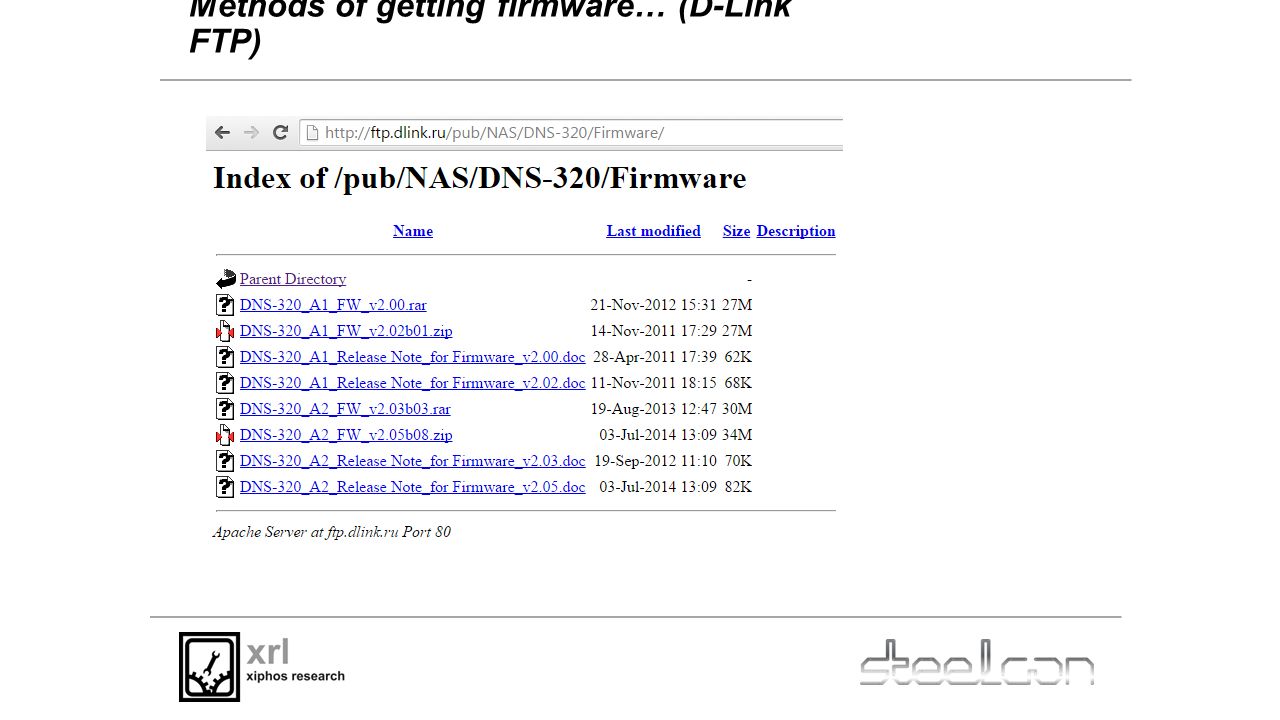Click the Index of /pub/NAS/DNS-320/Firmware heading
Image resolution: width=1280 pixels, height=720 pixels.
[x=480, y=178]
